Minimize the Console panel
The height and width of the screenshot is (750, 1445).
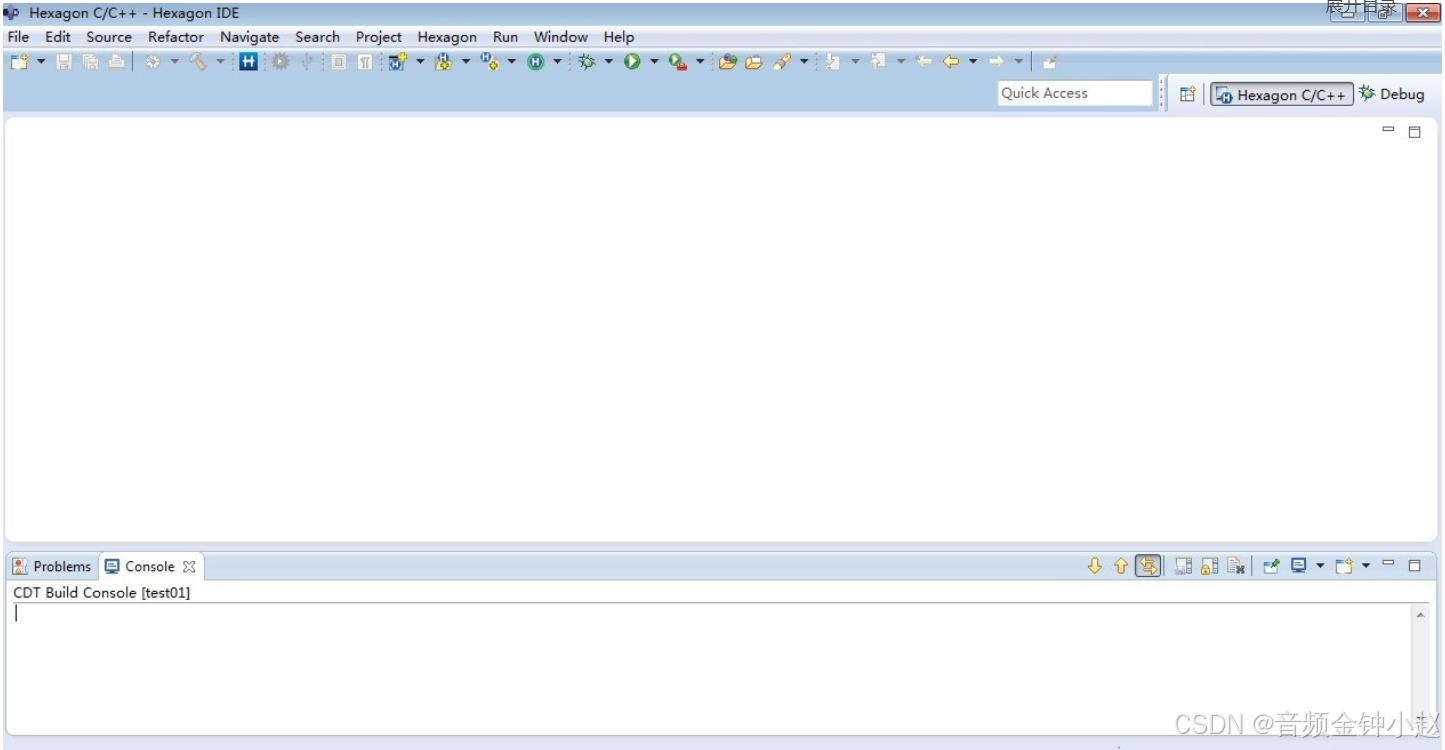[1388, 563]
